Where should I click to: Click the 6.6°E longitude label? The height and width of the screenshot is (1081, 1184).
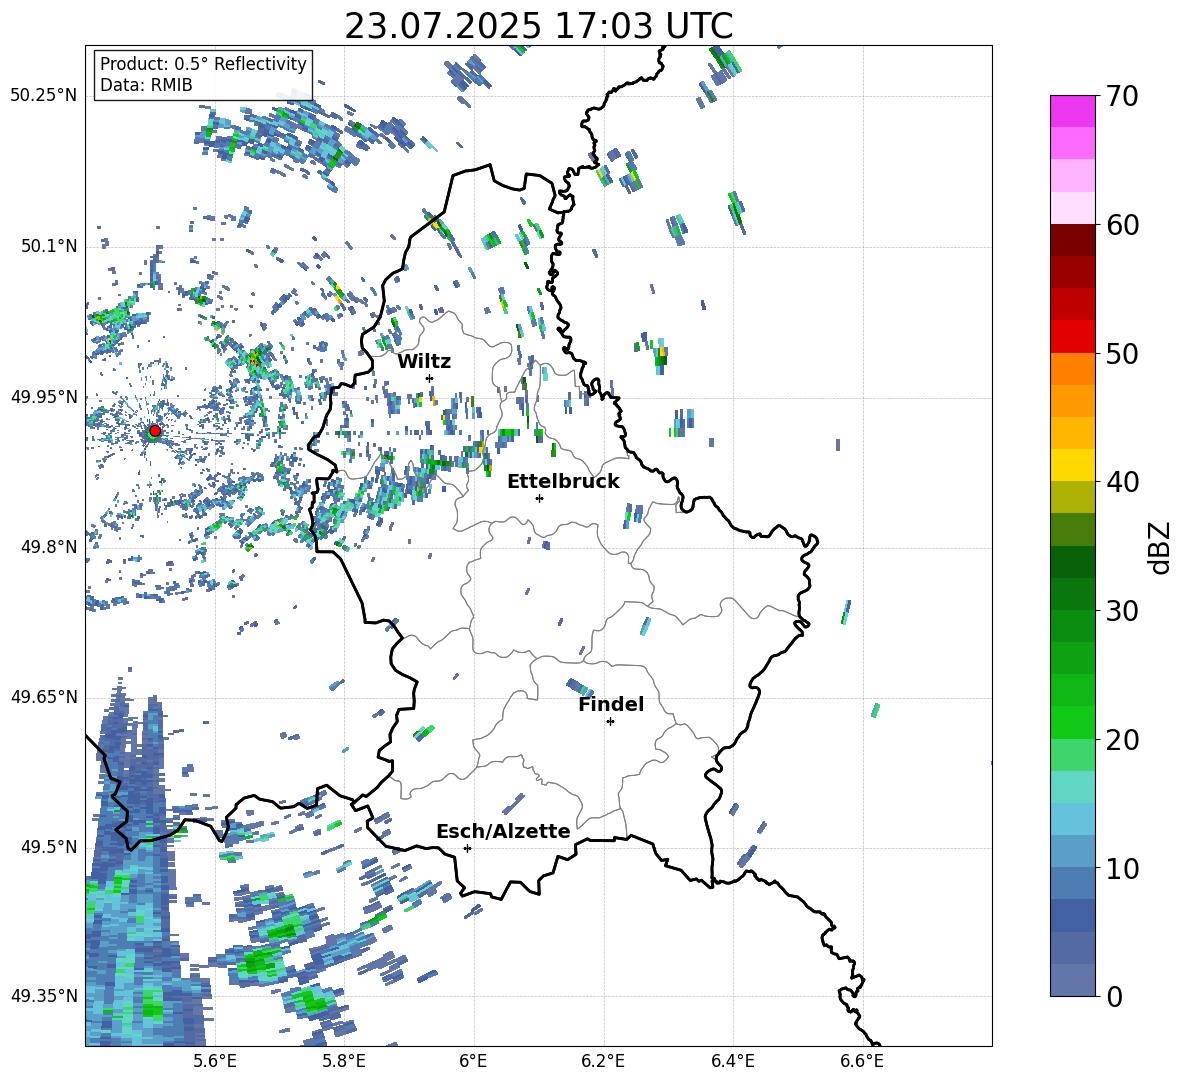click(x=862, y=1061)
